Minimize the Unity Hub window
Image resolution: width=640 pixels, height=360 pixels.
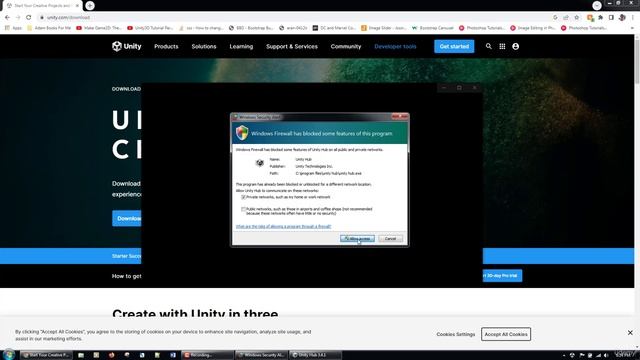click(x=444, y=88)
